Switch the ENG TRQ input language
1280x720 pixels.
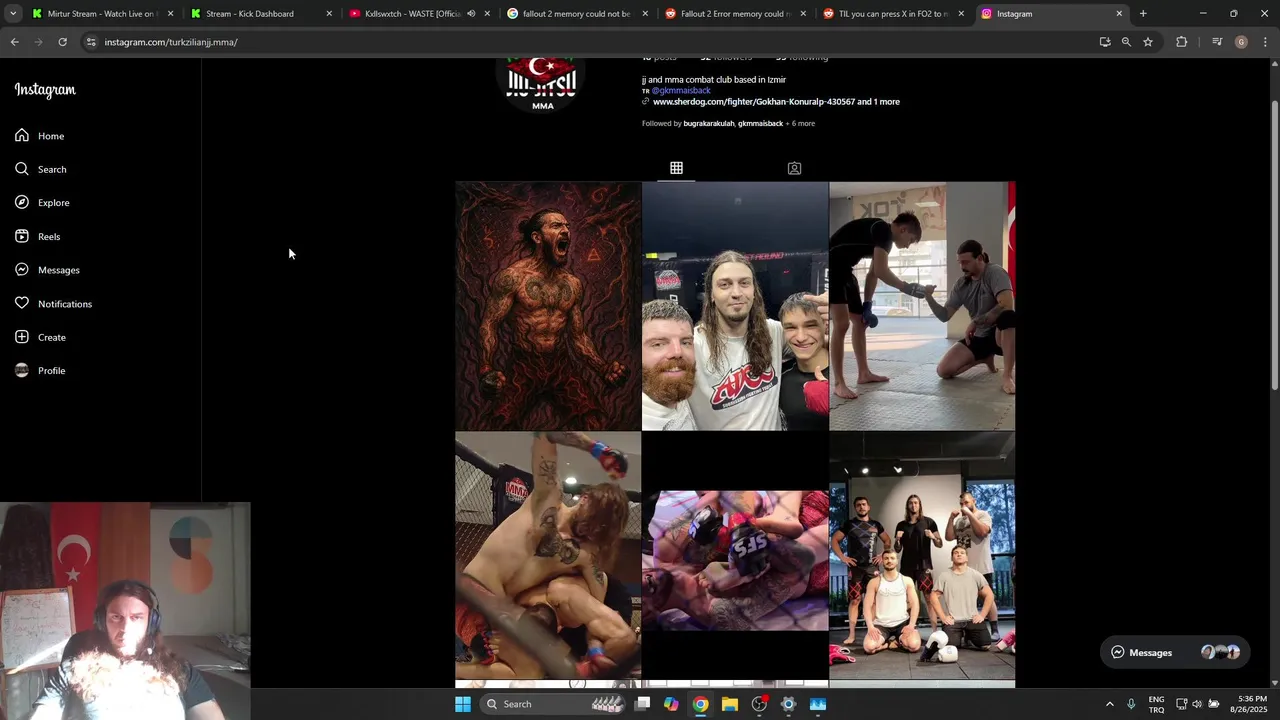tap(1156, 704)
